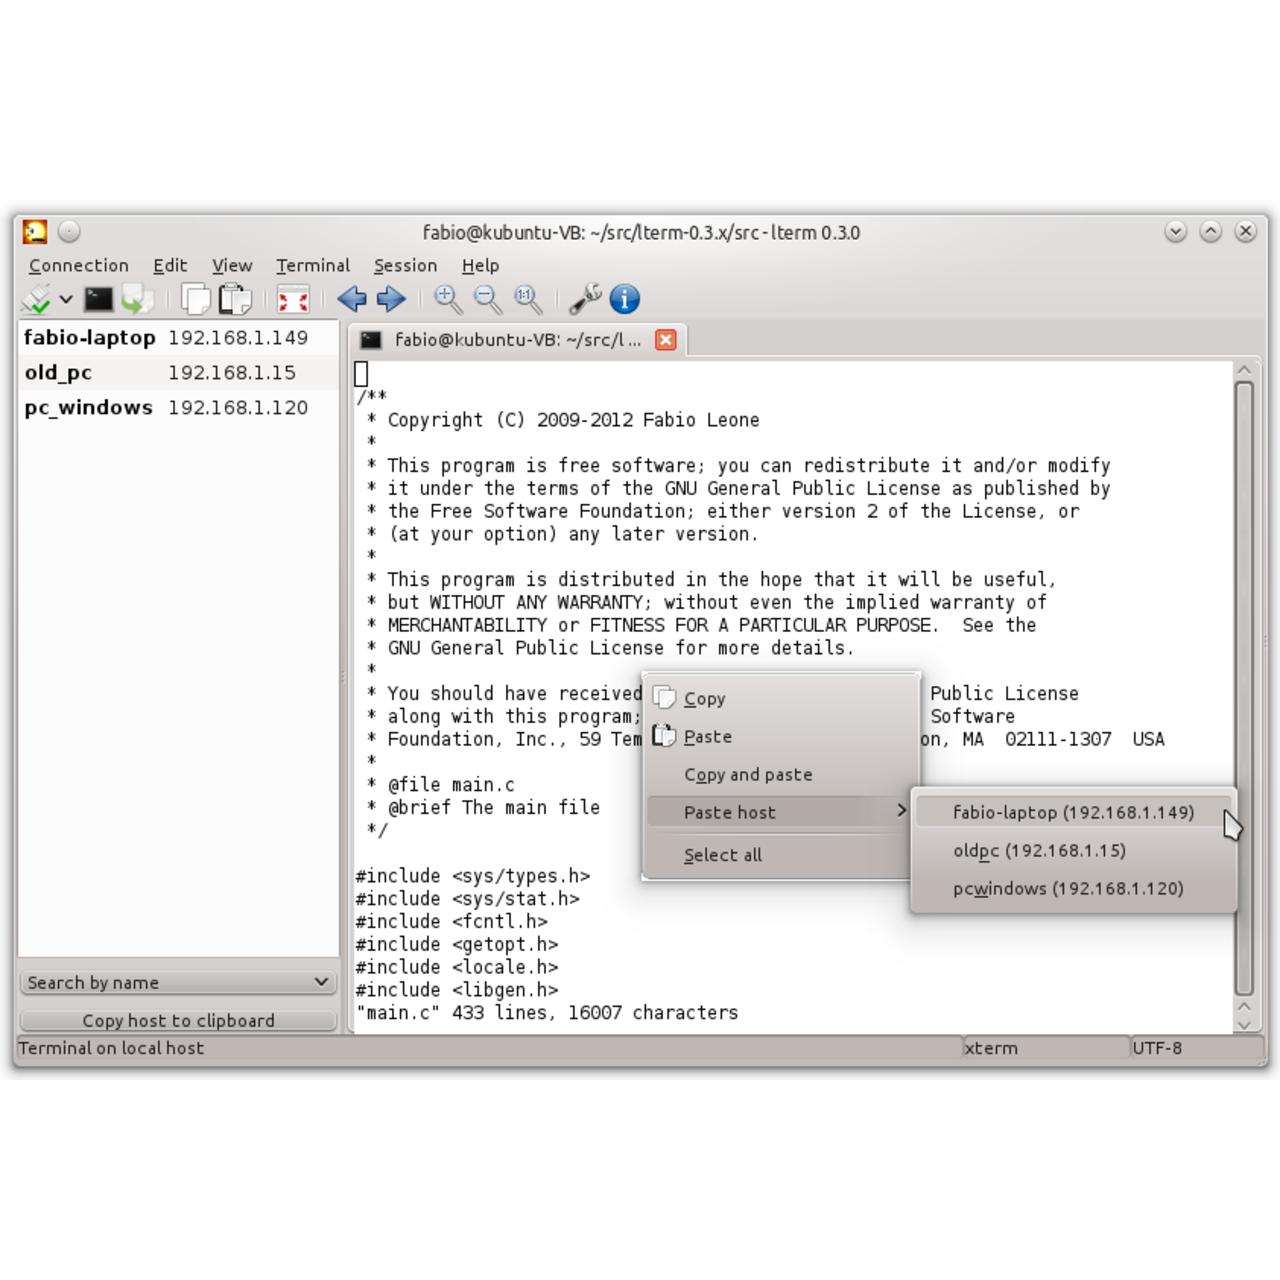Screen dimensions: 1280x1280
Task: Show program info via the blue info icon
Action: point(623,298)
